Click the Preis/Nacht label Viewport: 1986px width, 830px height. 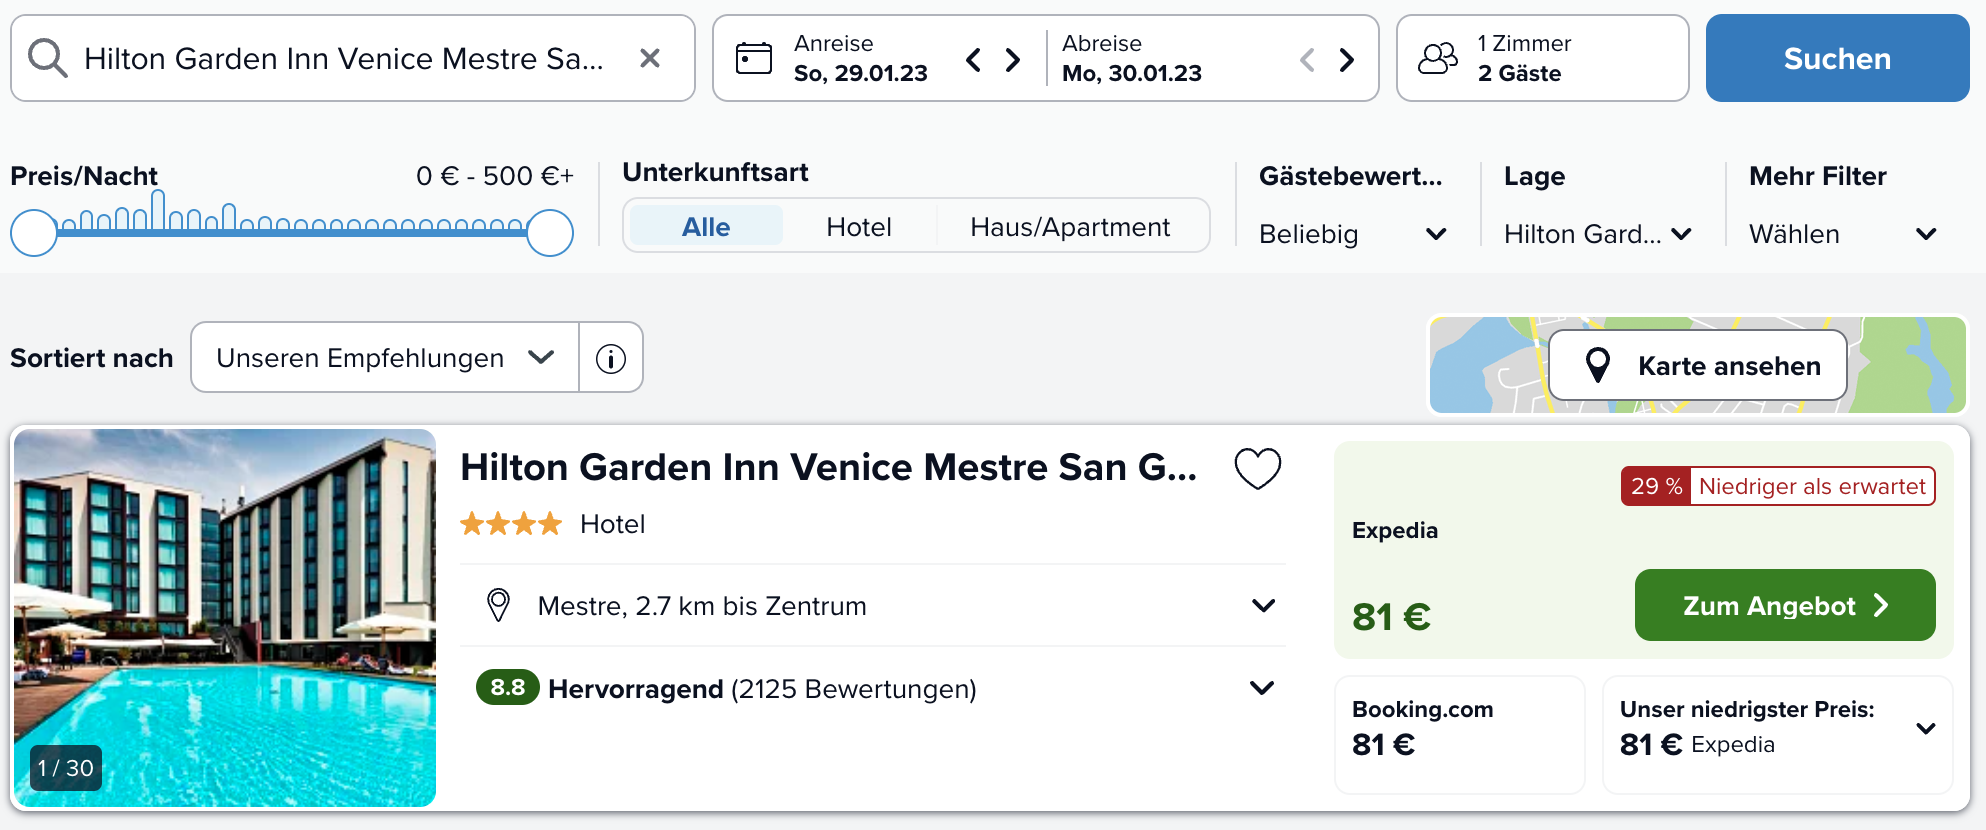pyautogui.click(x=84, y=176)
